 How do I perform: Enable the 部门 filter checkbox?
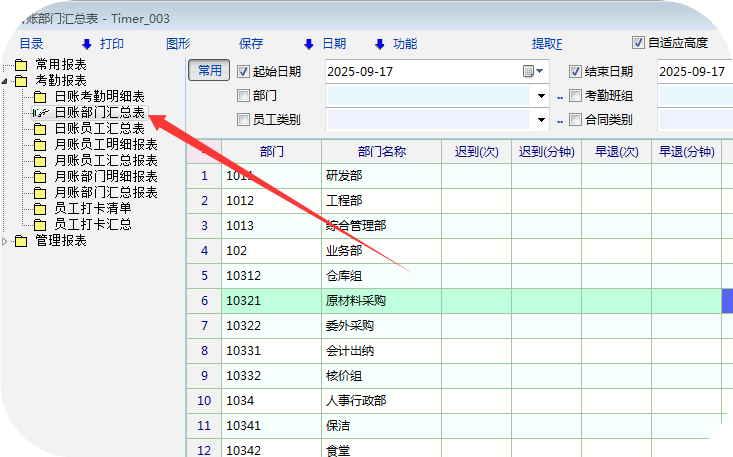243,96
